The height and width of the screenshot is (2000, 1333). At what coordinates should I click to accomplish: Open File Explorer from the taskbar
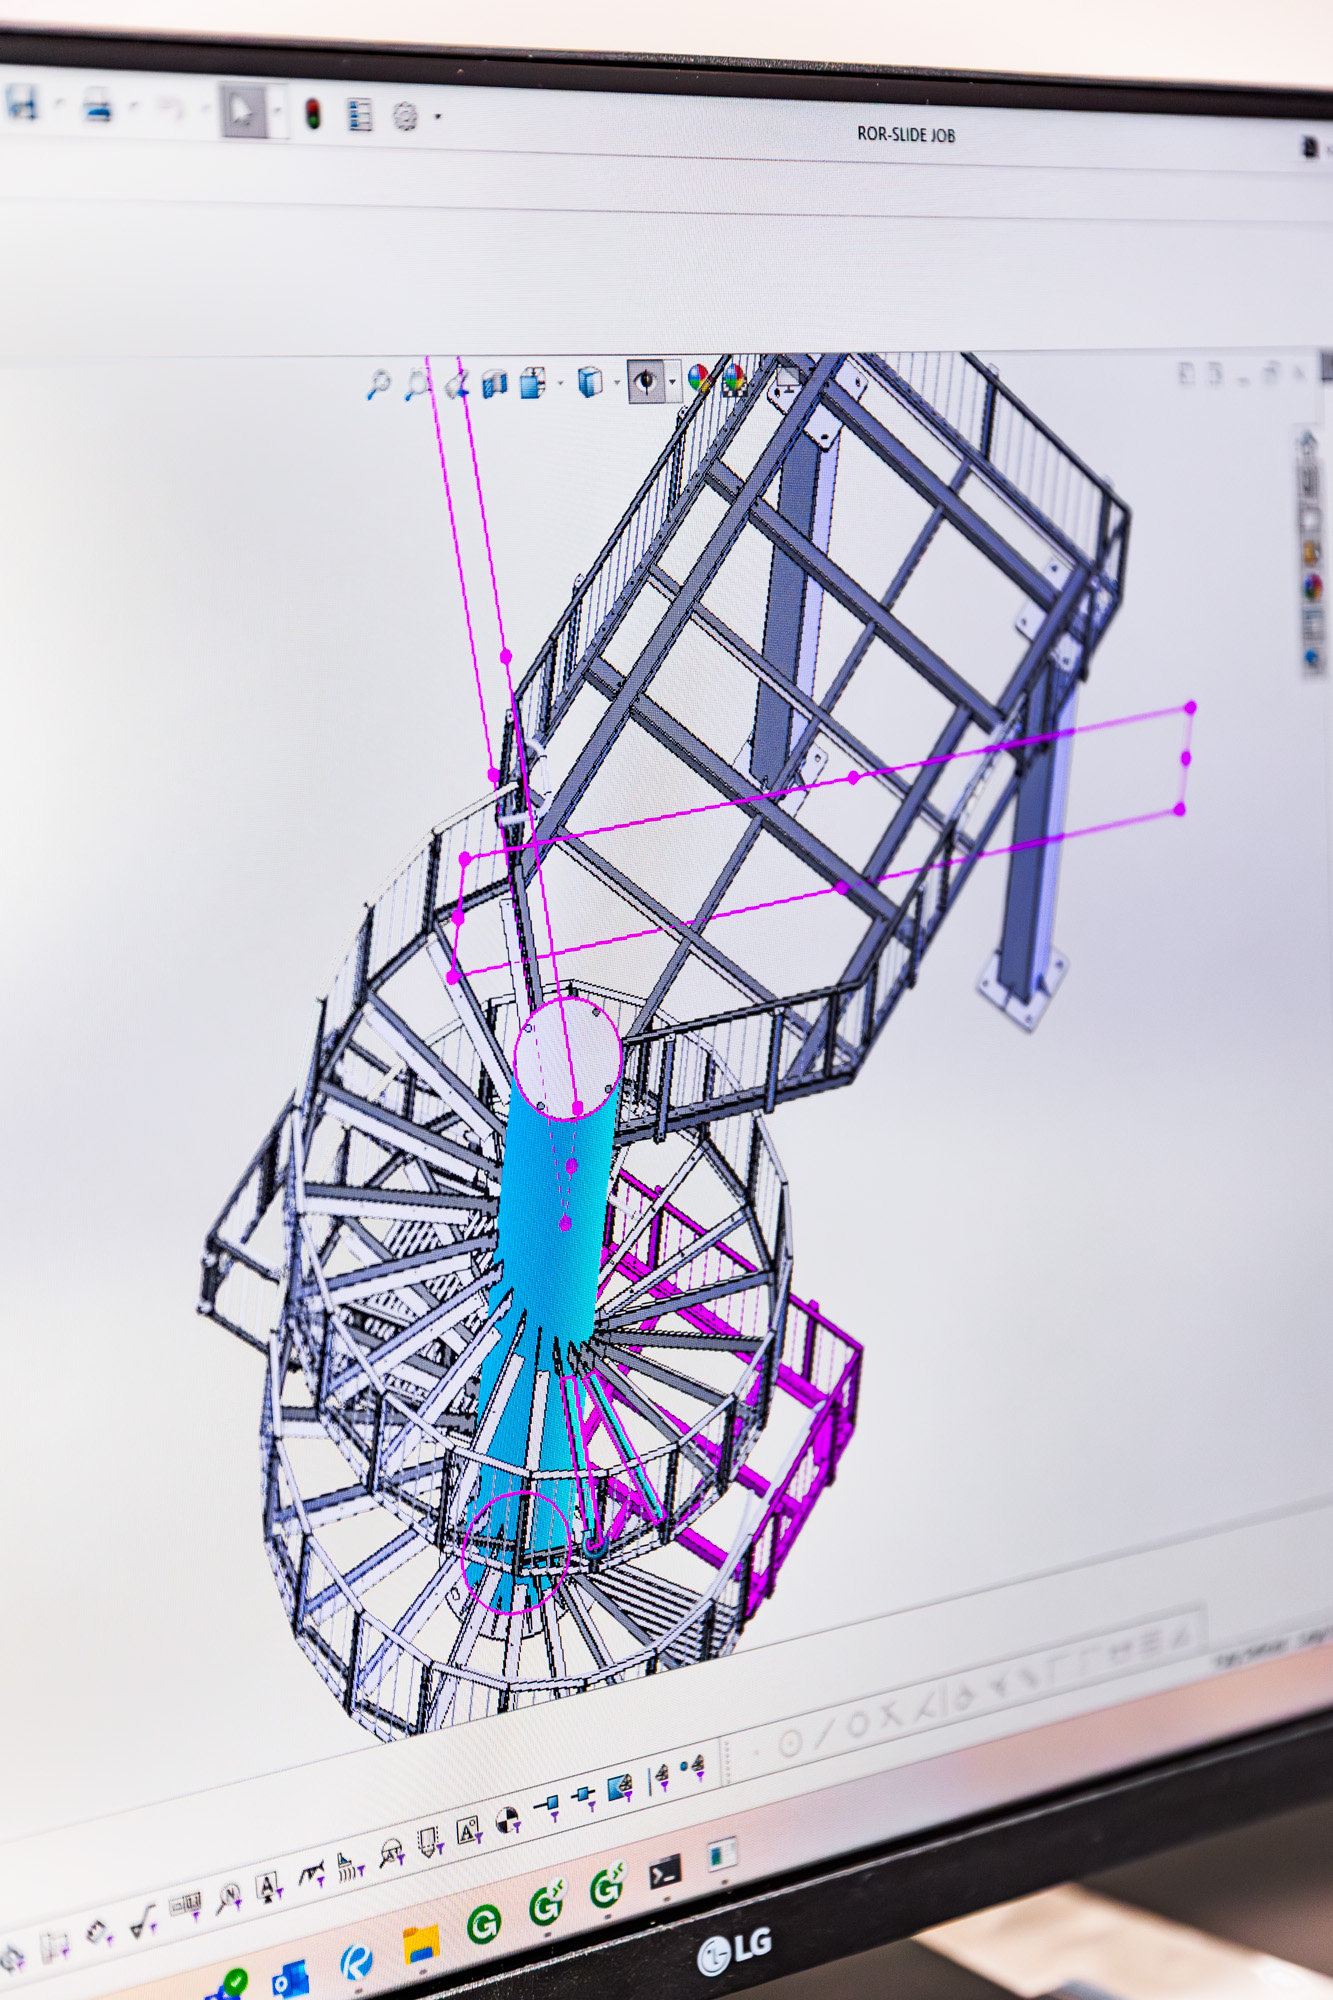point(421,1944)
